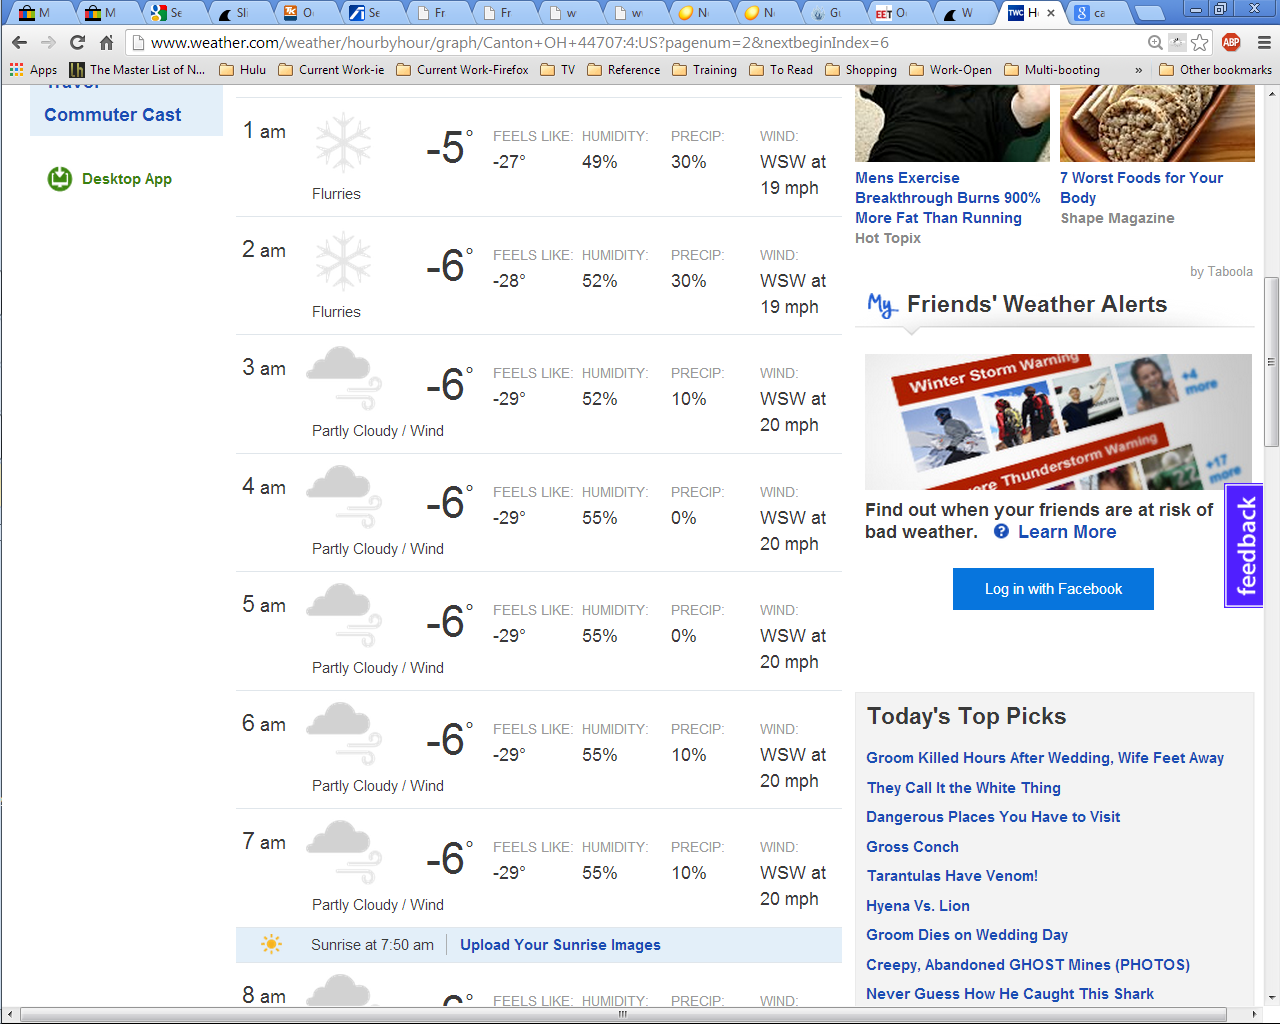Click the Log in with Facebook button
1280x1024 pixels.
point(1053,589)
